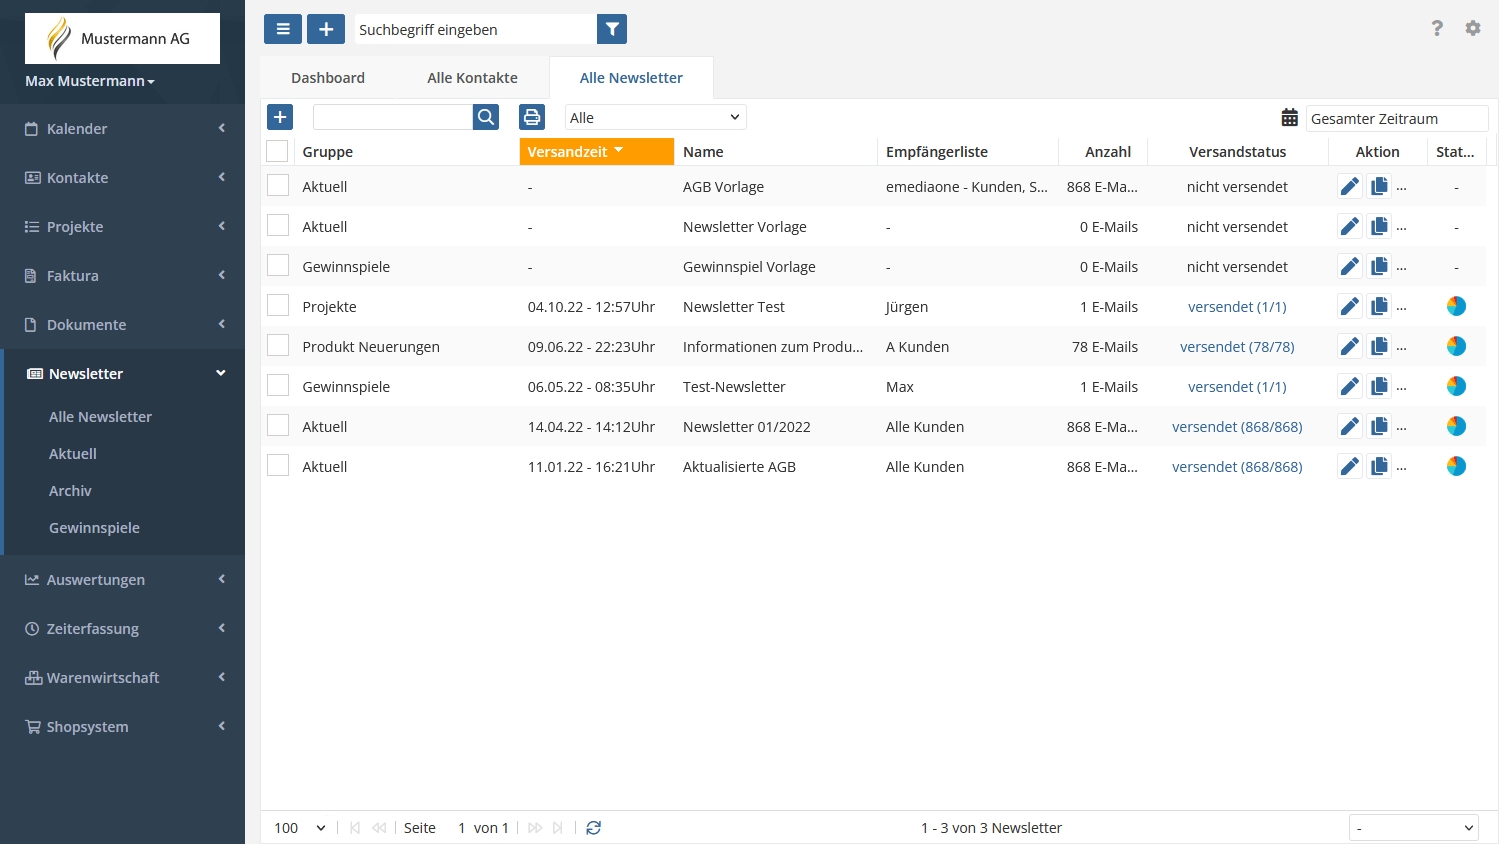This screenshot has height=844, width=1499.
Task: Open Gewinnspiele in the sidebar submenu
Action: [x=94, y=528]
